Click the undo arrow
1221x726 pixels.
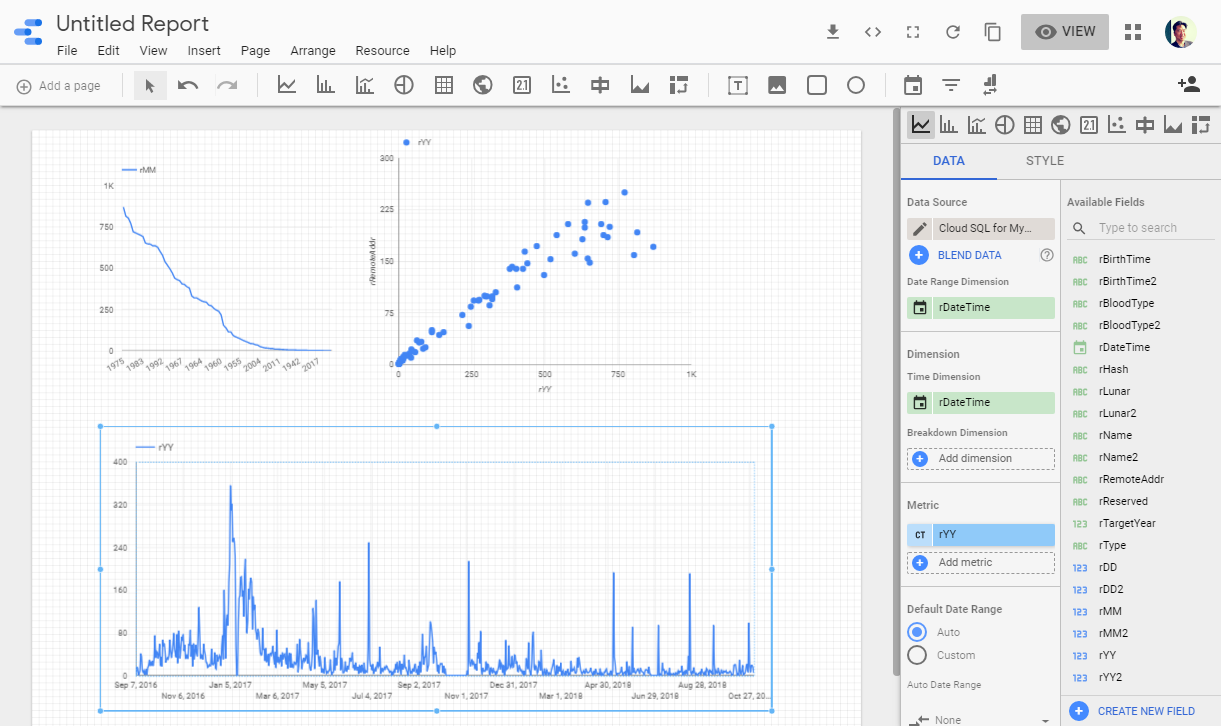click(188, 86)
